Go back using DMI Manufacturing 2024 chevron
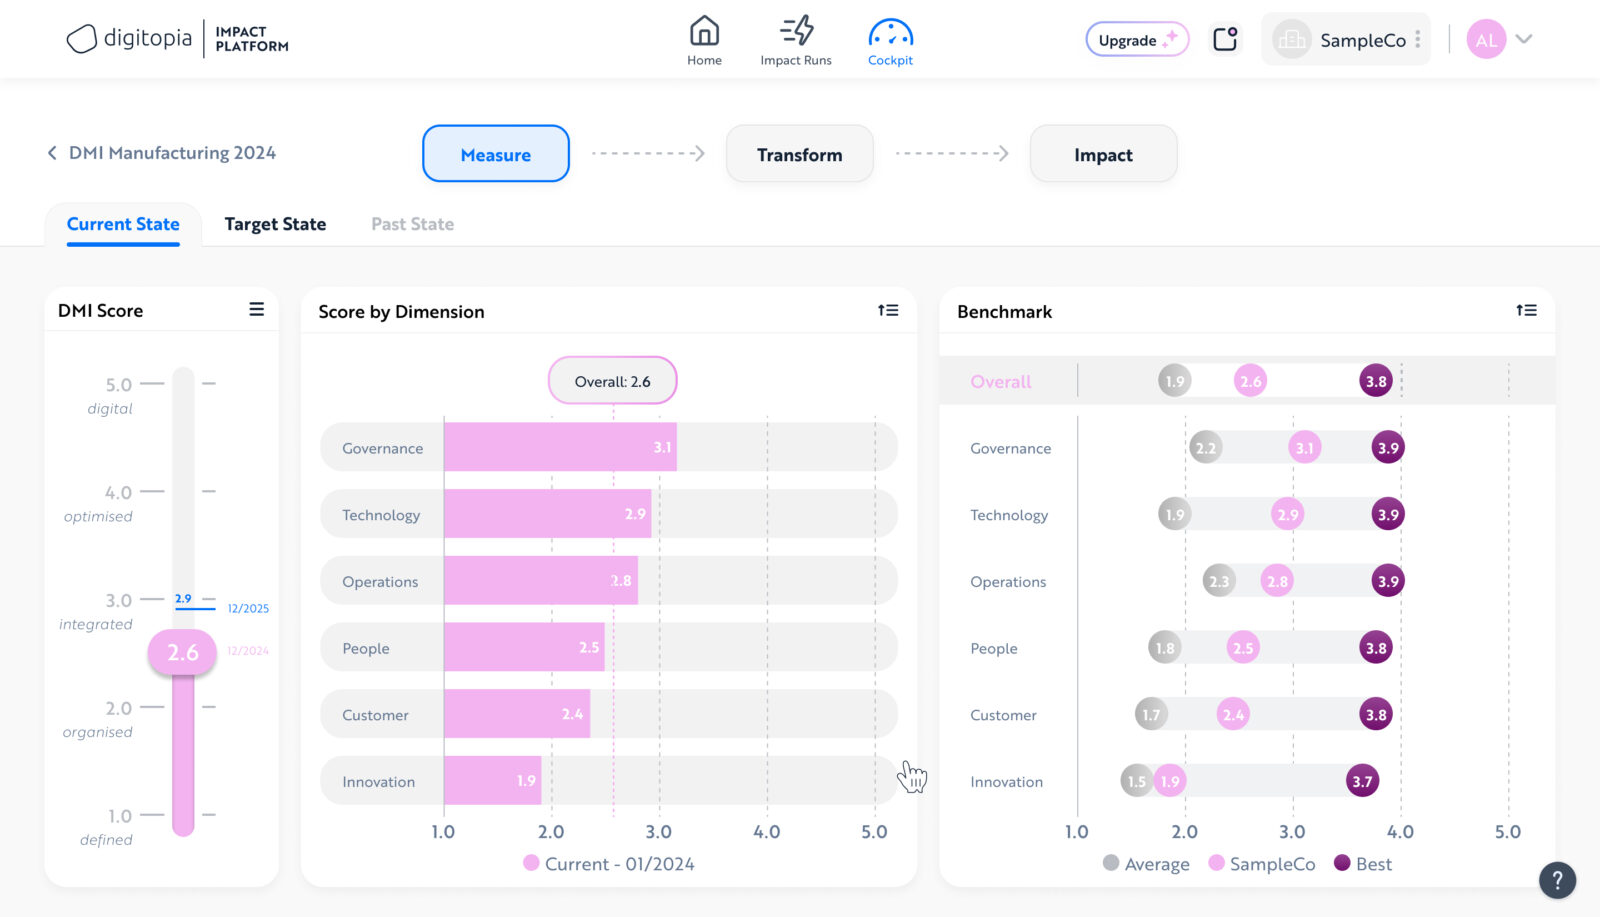The width and height of the screenshot is (1600, 917). click(52, 153)
